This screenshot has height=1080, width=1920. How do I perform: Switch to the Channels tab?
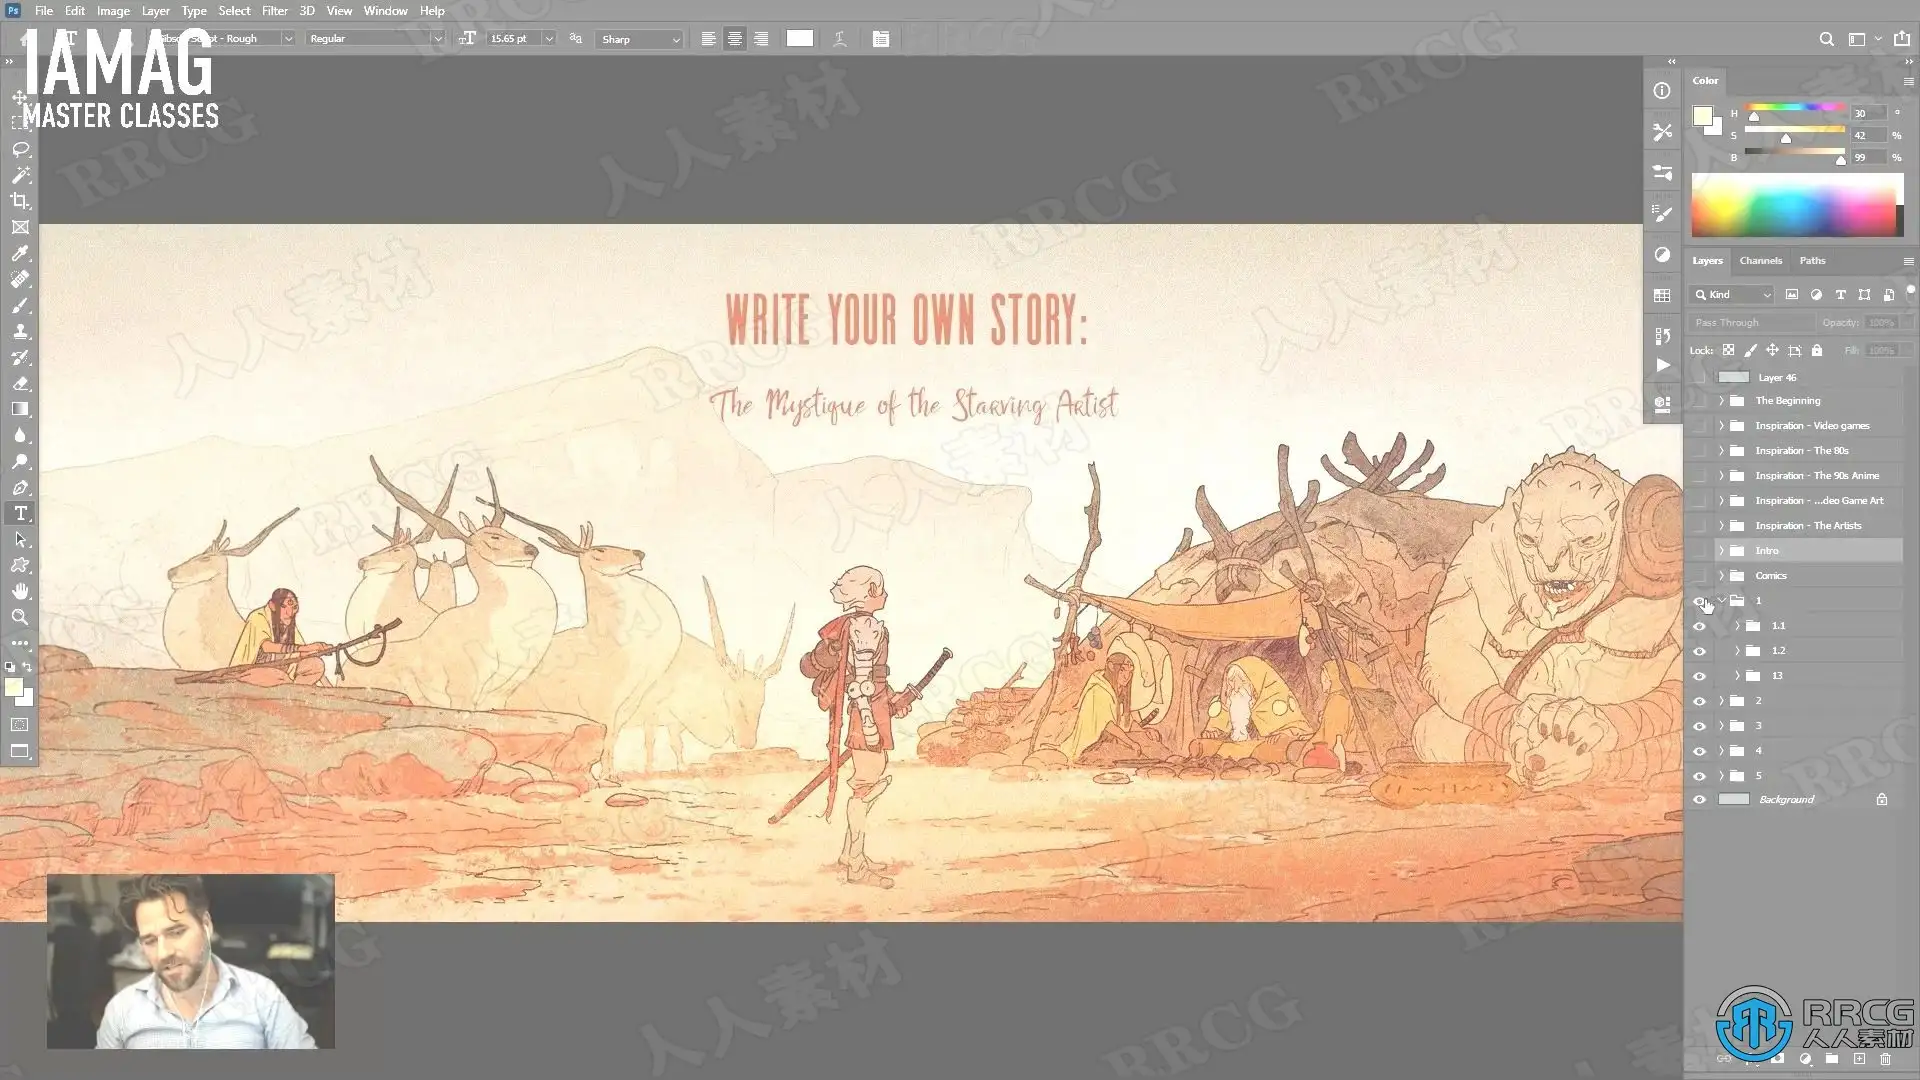(1760, 261)
